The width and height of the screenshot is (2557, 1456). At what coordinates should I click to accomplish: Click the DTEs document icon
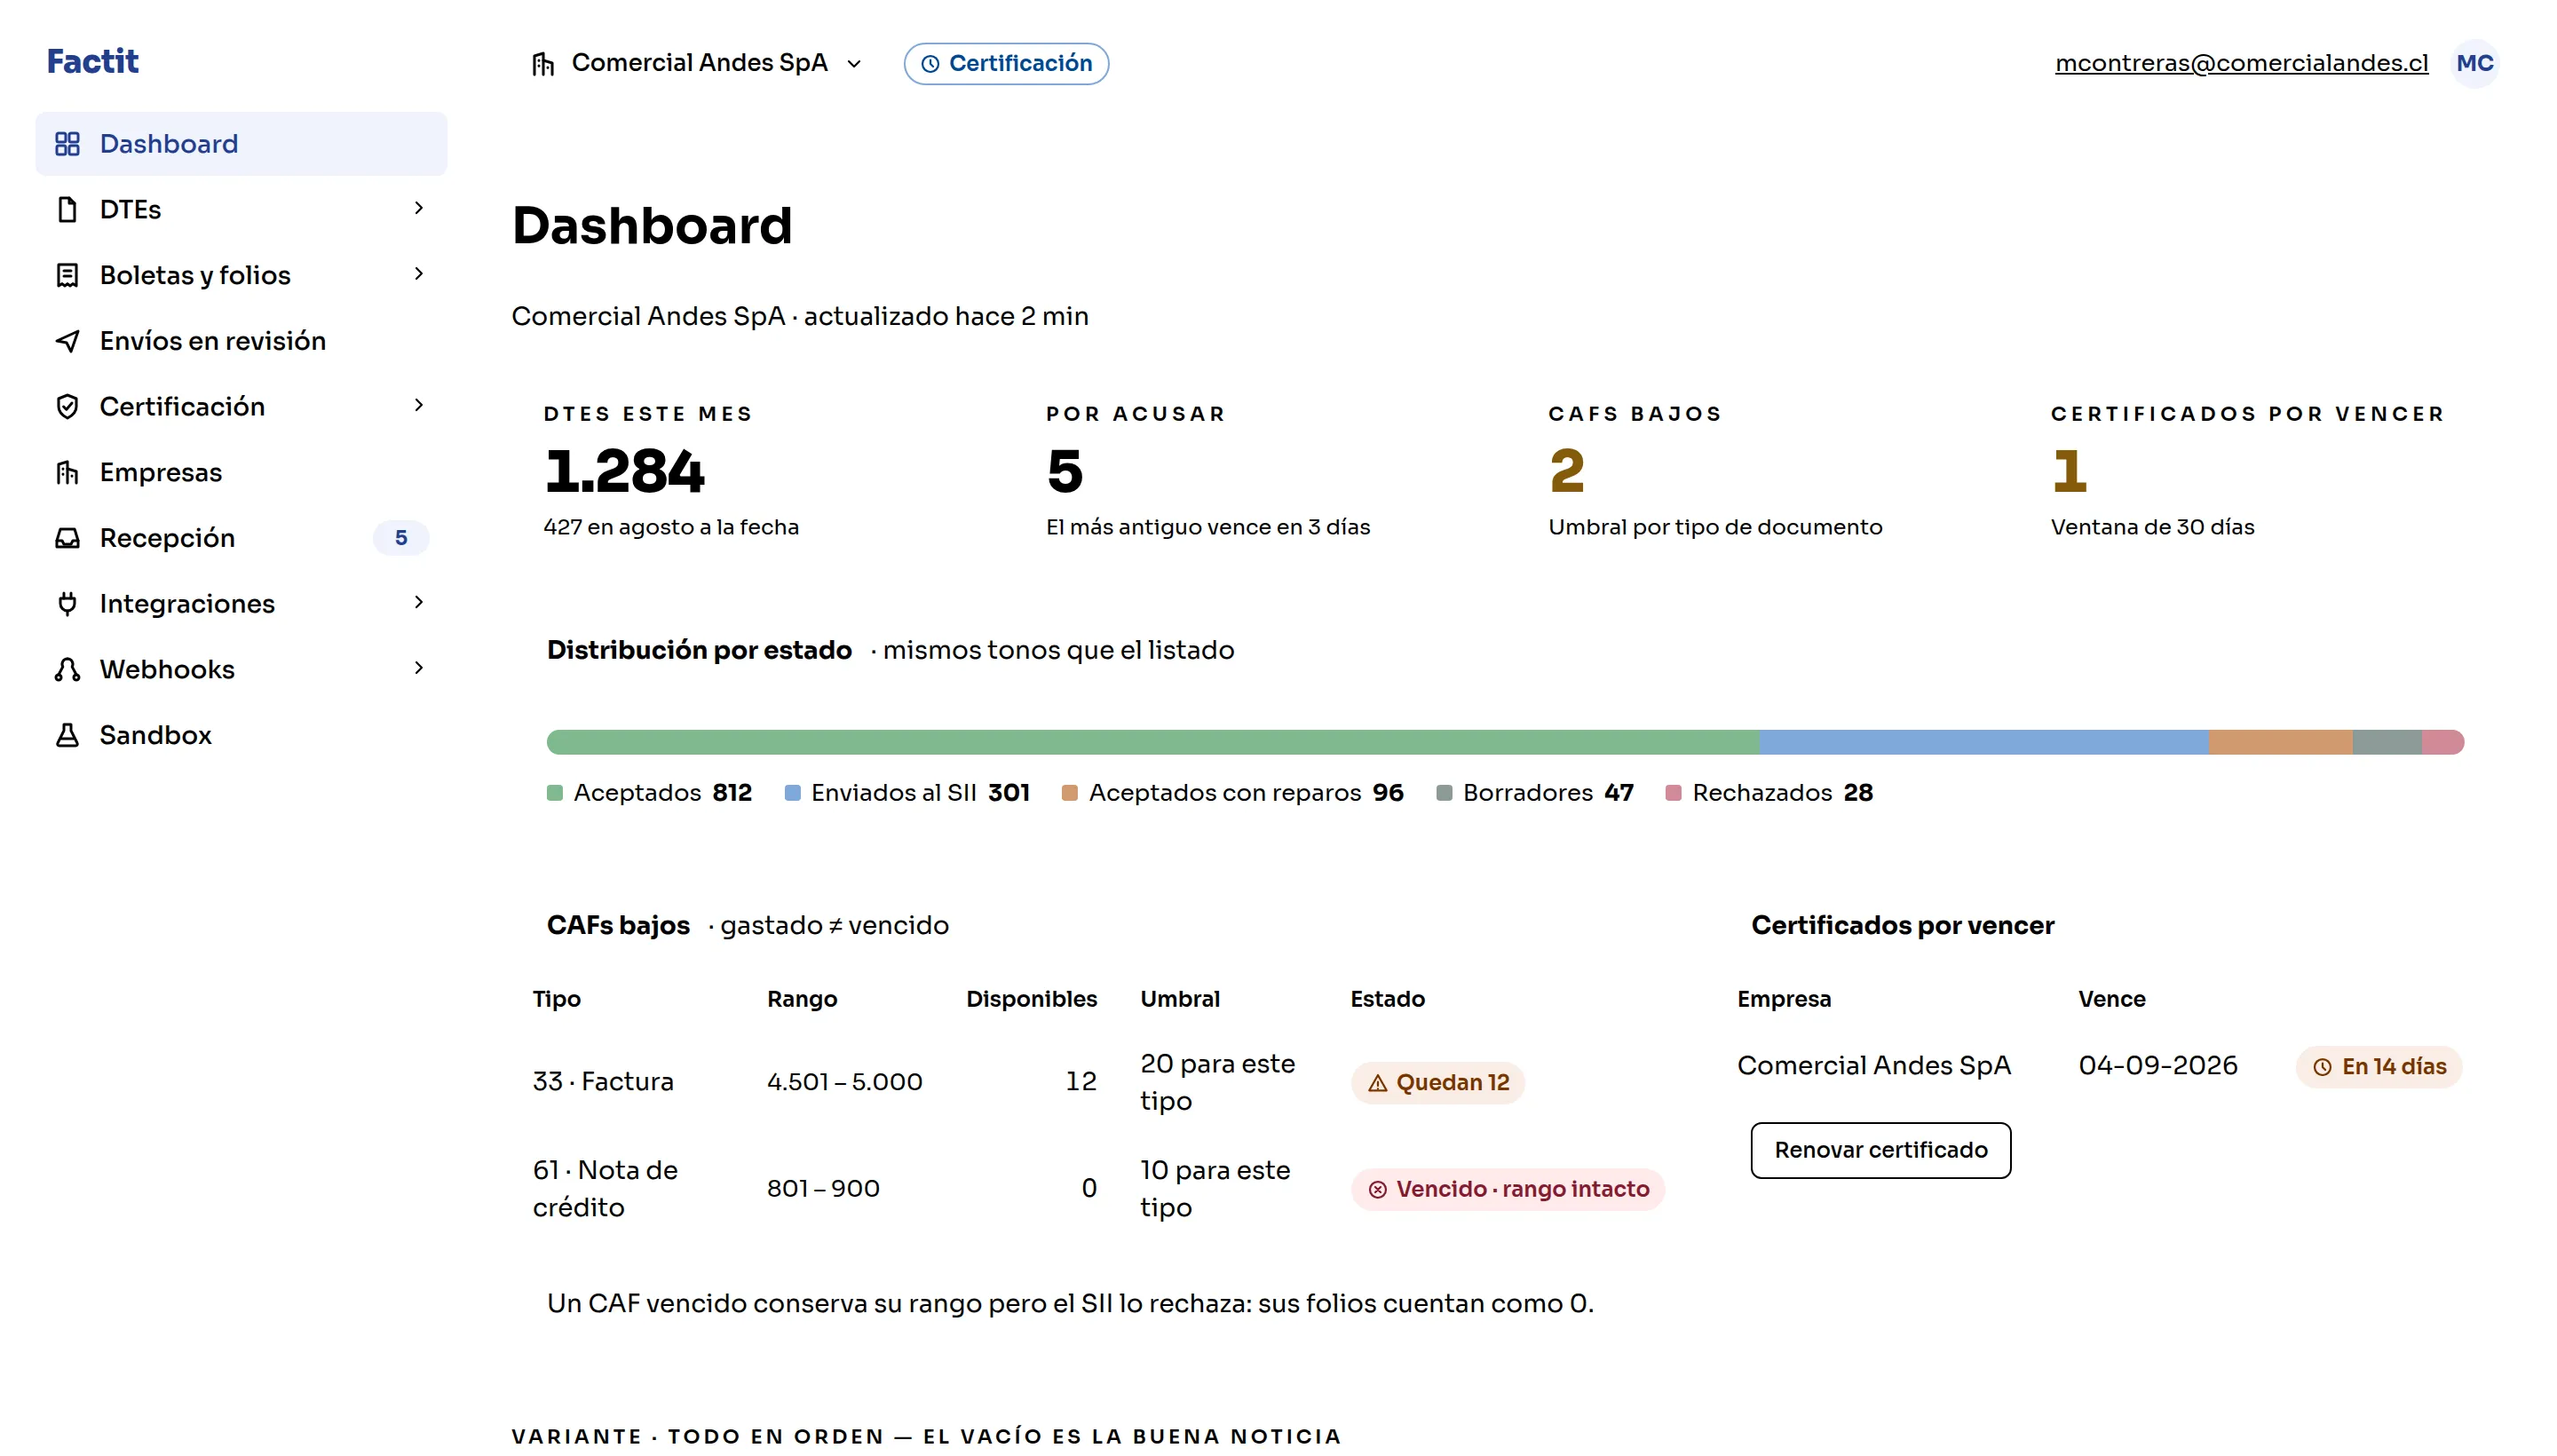67,209
